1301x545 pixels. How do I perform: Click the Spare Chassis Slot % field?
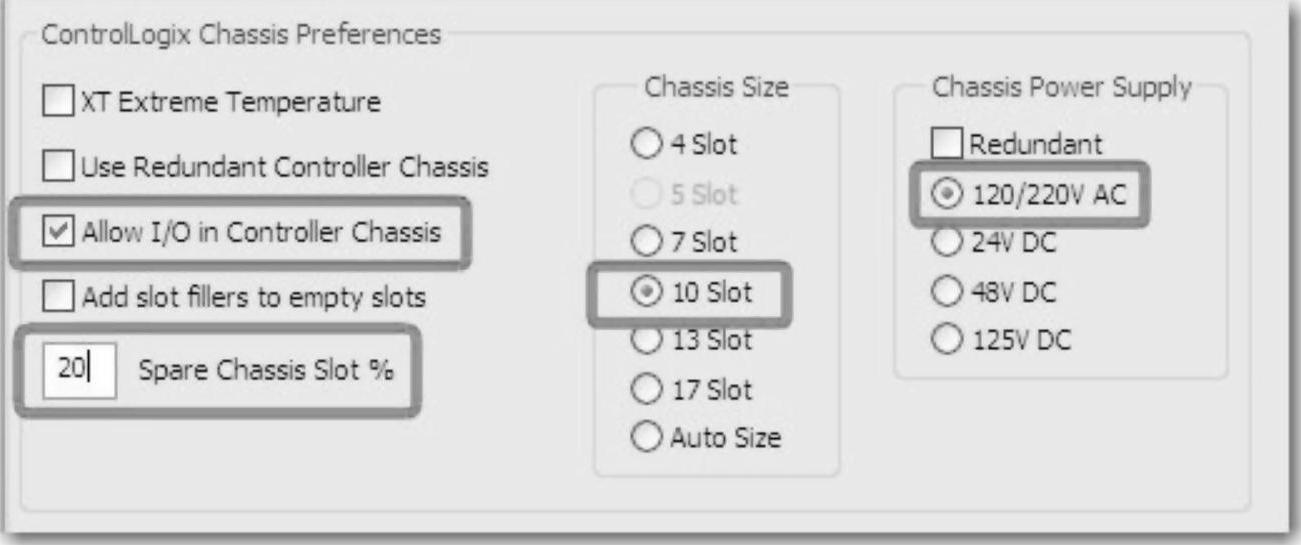click(80, 370)
